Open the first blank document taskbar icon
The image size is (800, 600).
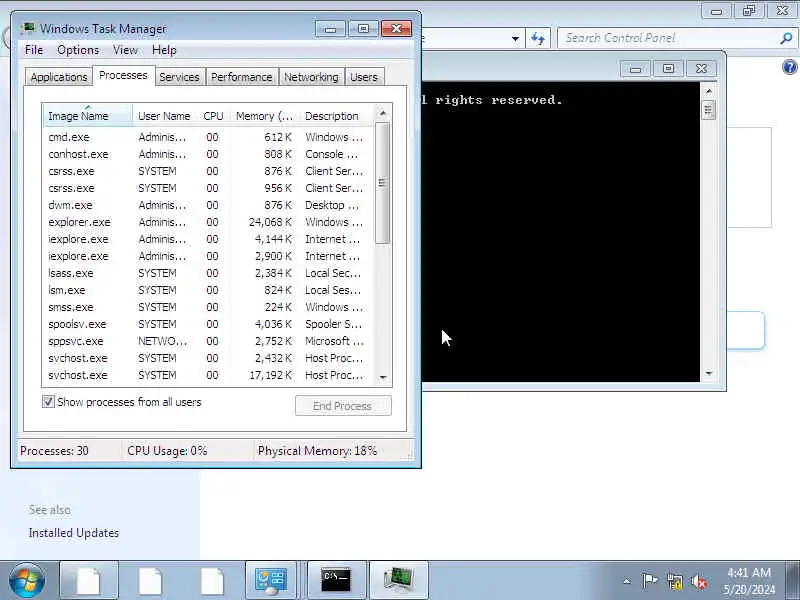[x=89, y=581]
